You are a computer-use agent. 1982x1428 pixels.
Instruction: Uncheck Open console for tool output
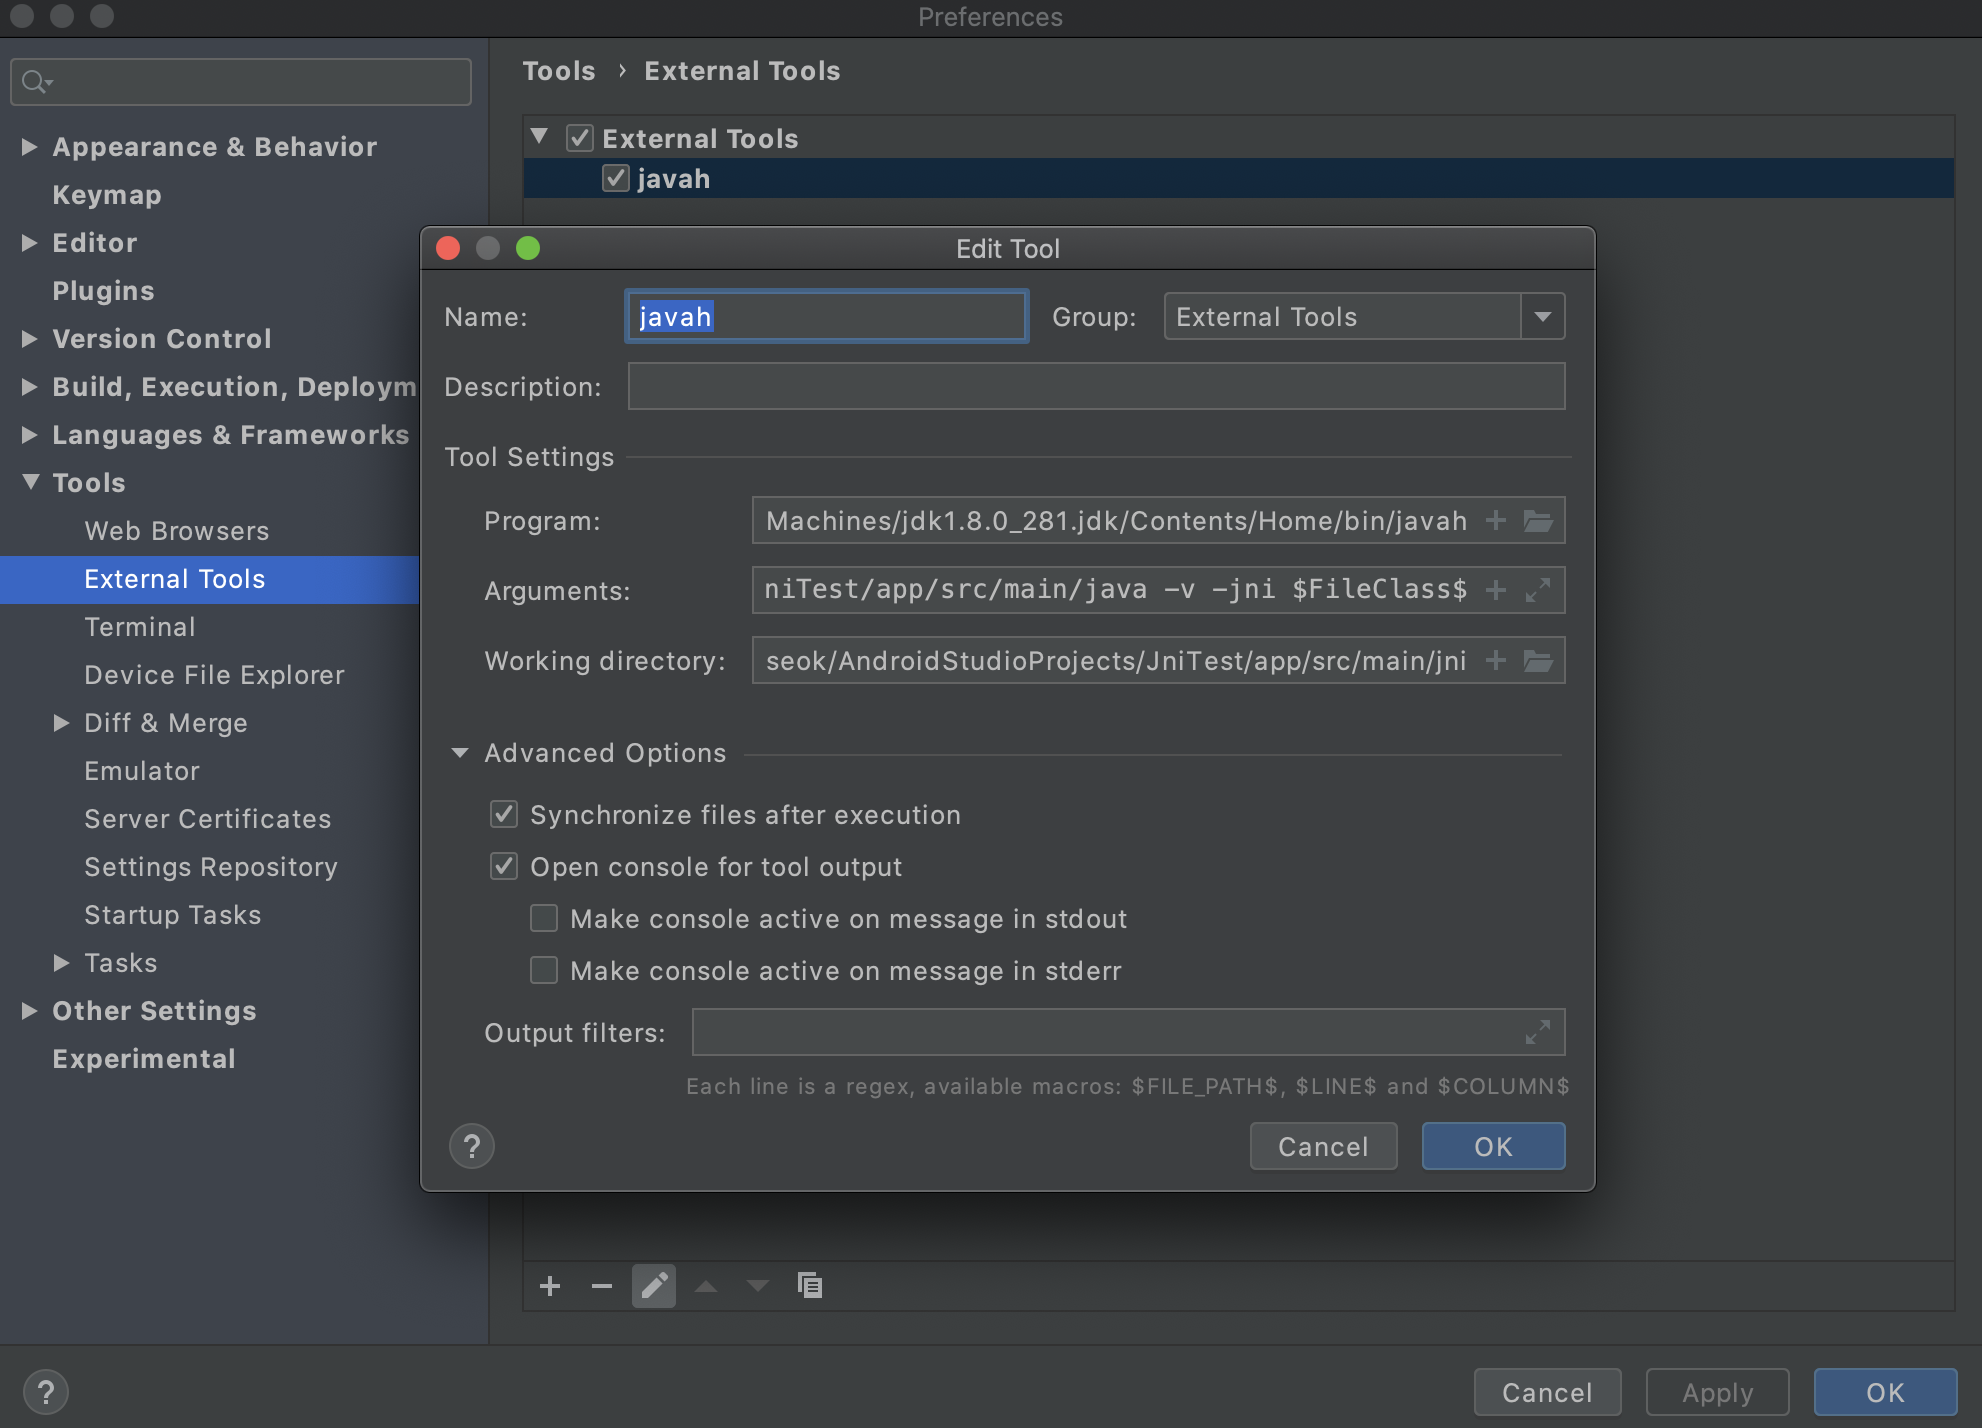coord(504,867)
